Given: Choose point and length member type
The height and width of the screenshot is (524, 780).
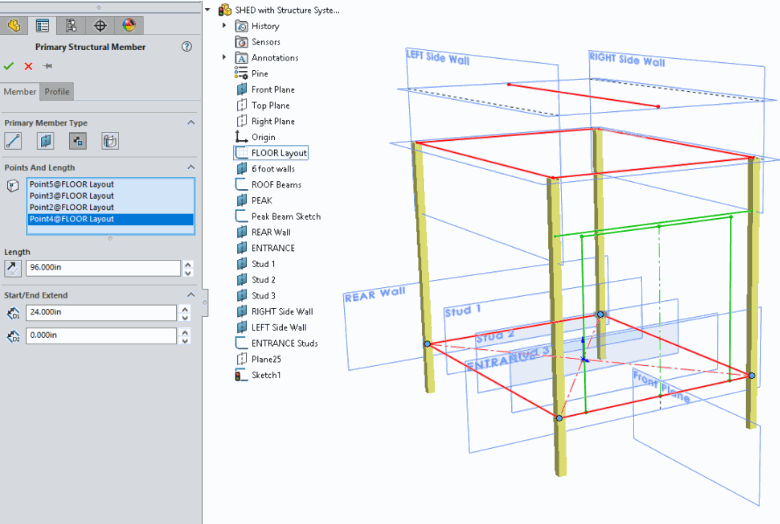Looking at the screenshot, I should point(77,141).
